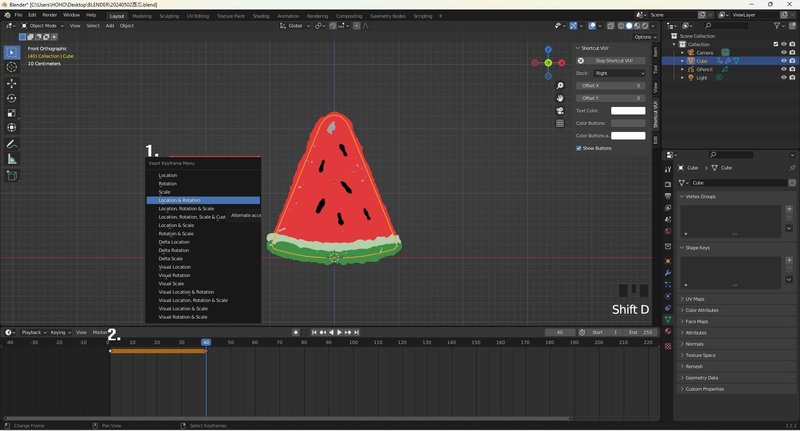Toggle auto keying record button
The image size is (800, 431).
[295, 332]
